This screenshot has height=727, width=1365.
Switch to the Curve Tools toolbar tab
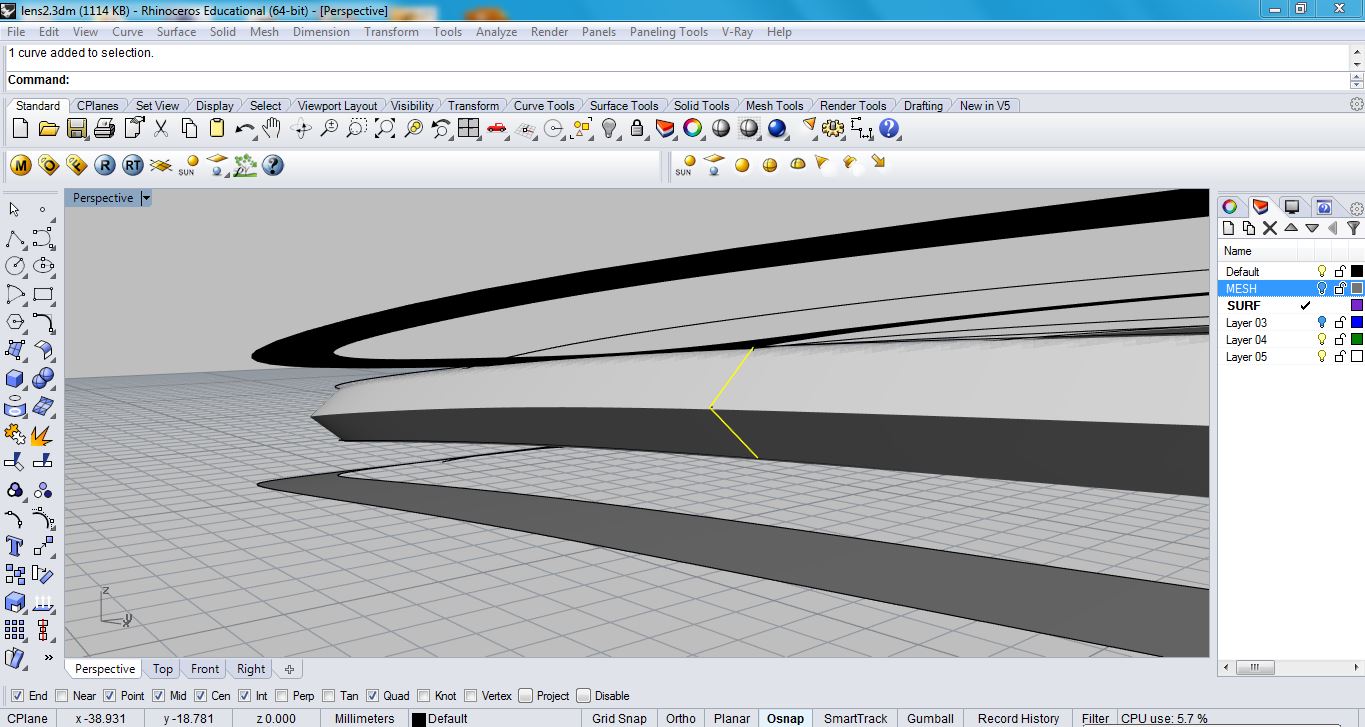pyautogui.click(x=544, y=106)
